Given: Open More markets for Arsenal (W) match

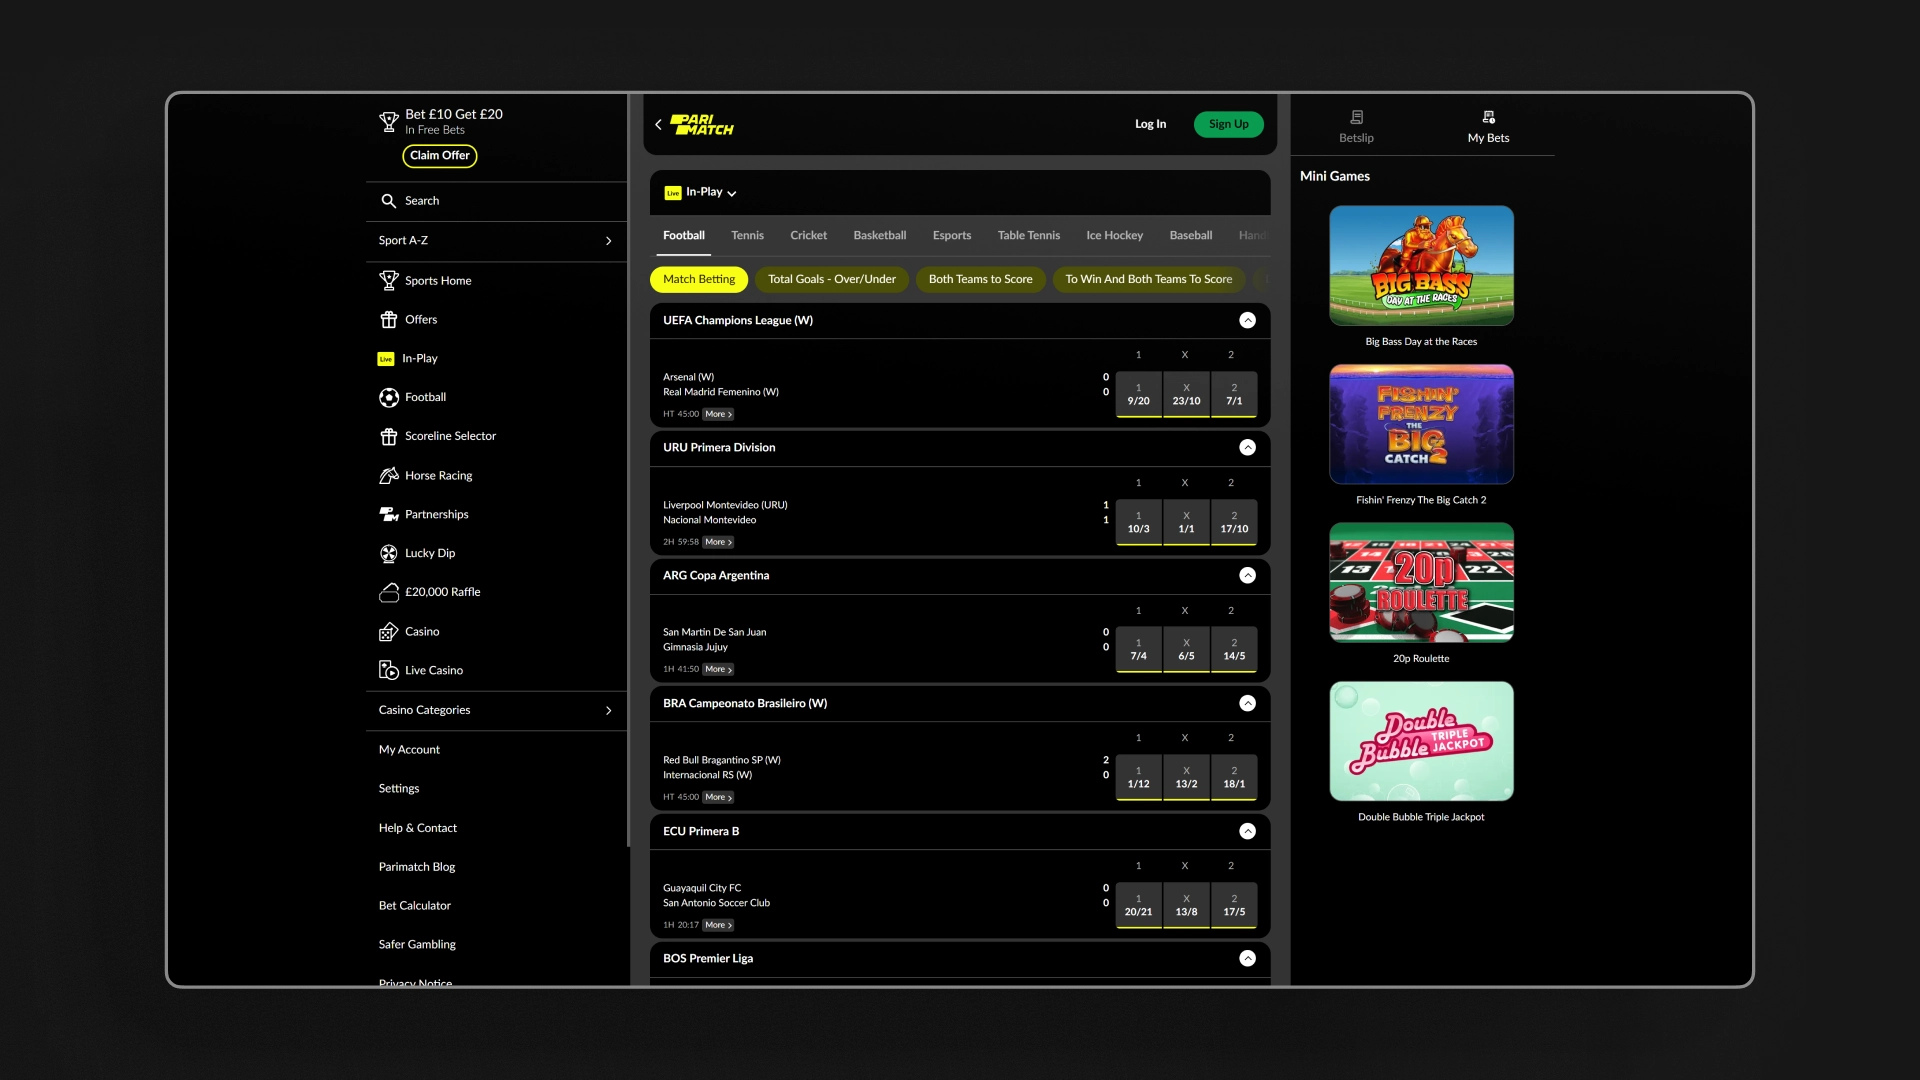Looking at the screenshot, I should pos(718,415).
